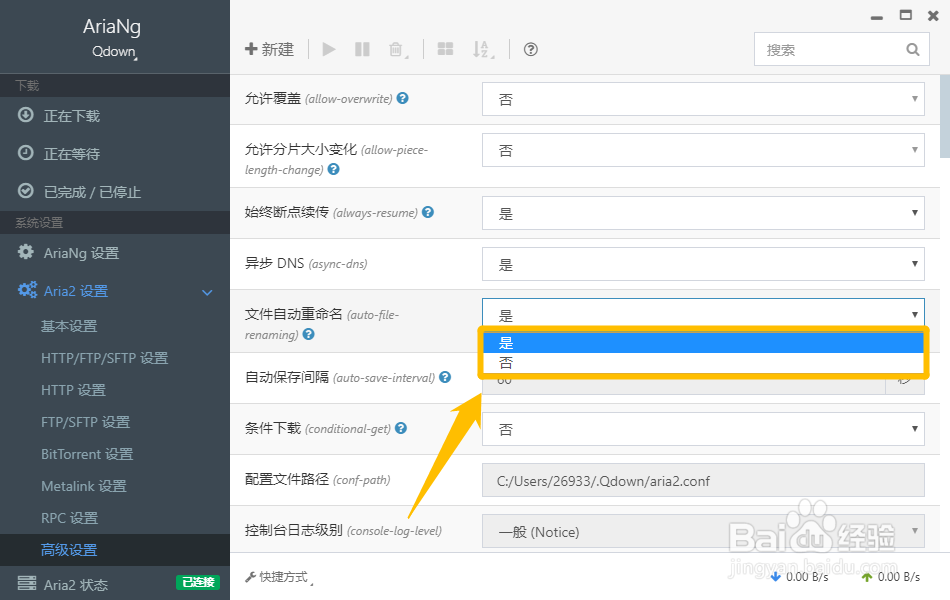This screenshot has height=600, width=950.
Task: Start selected tasks with the play icon
Action: tap(328, 49)
